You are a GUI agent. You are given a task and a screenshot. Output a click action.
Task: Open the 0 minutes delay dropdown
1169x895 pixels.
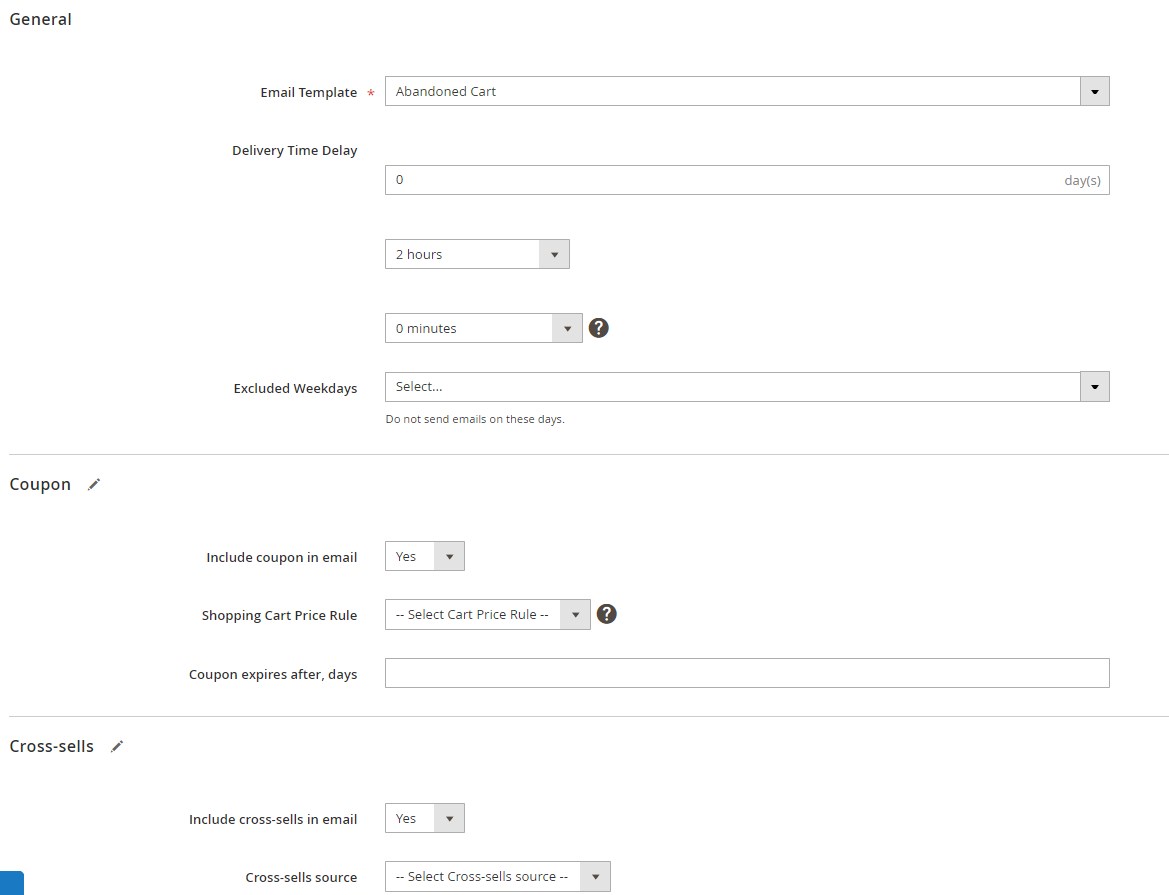(x=482, y=328)
